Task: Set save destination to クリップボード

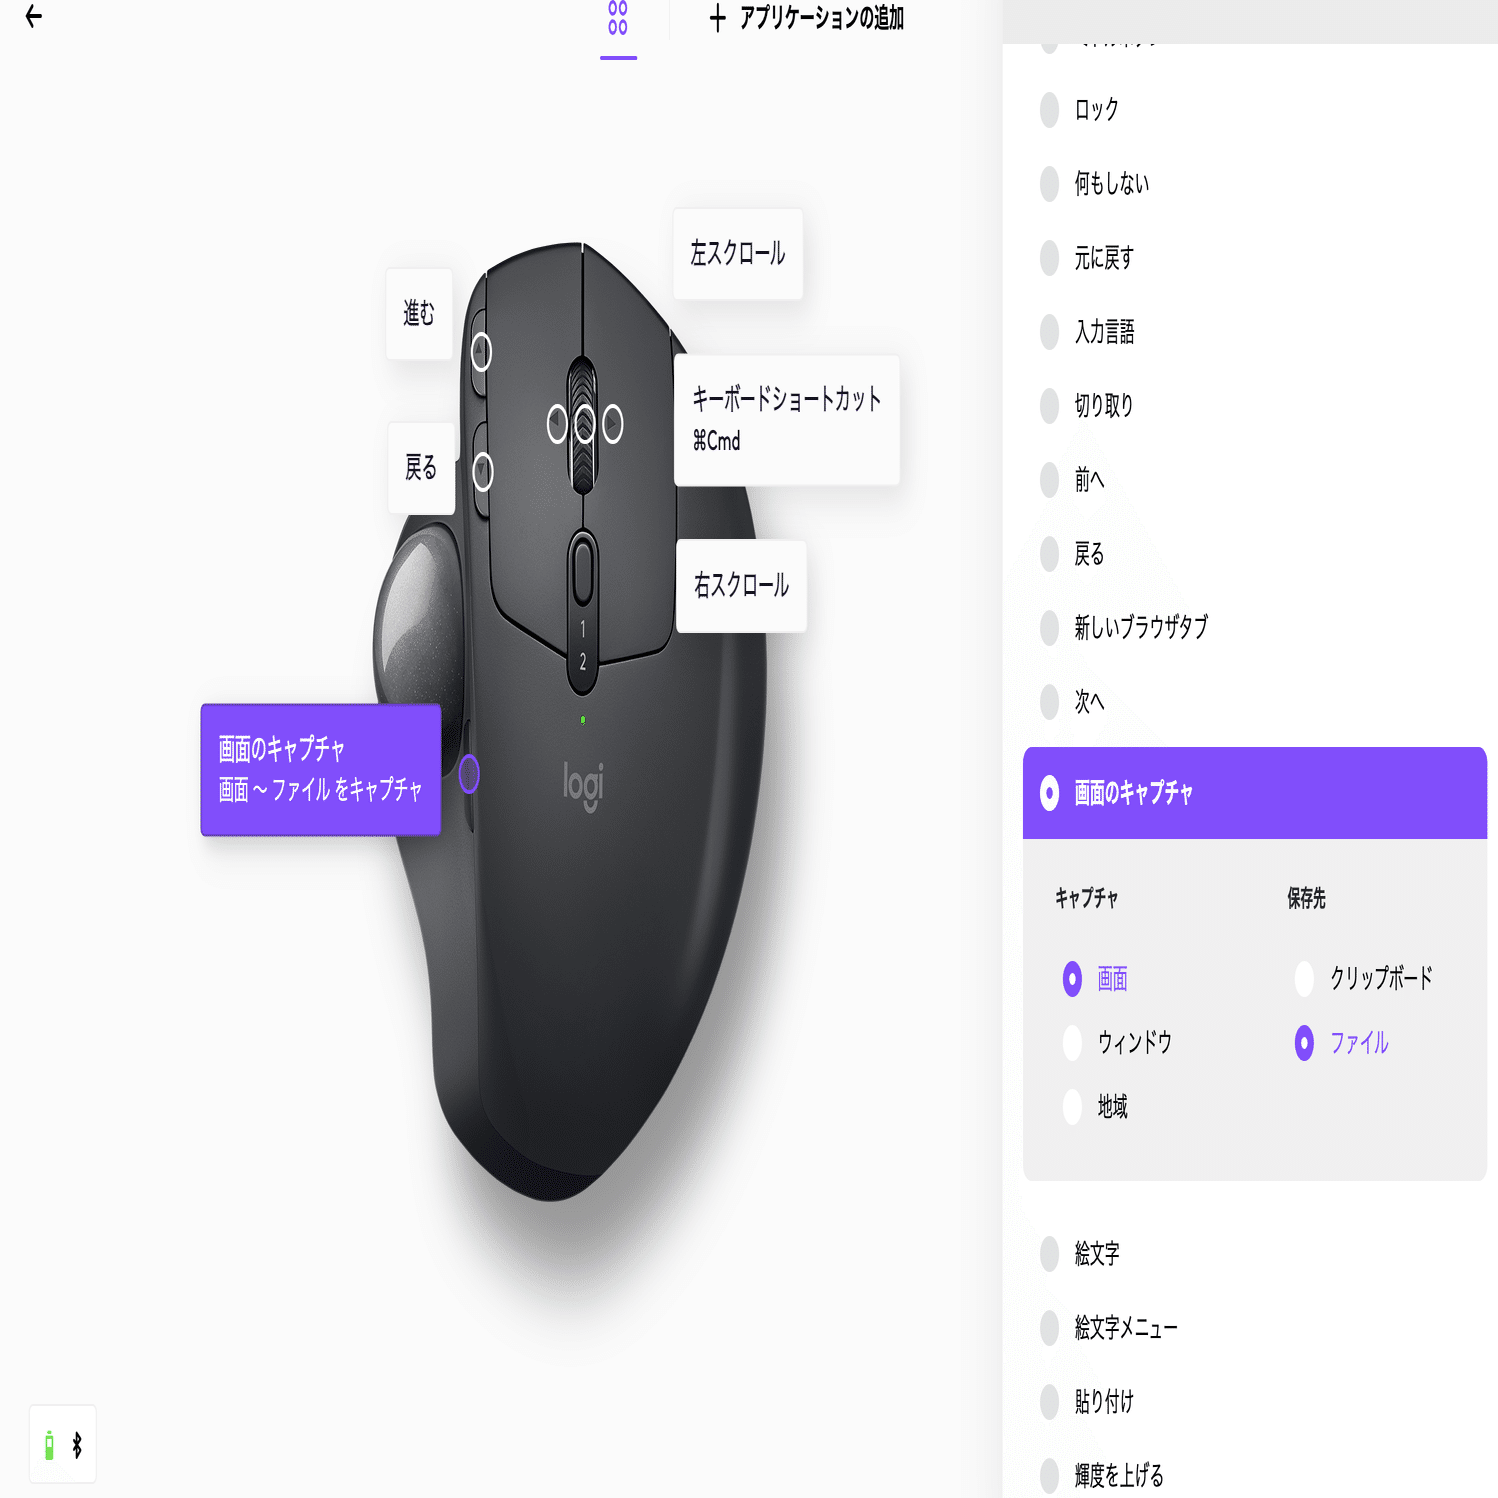Action: coord(1364,978)
